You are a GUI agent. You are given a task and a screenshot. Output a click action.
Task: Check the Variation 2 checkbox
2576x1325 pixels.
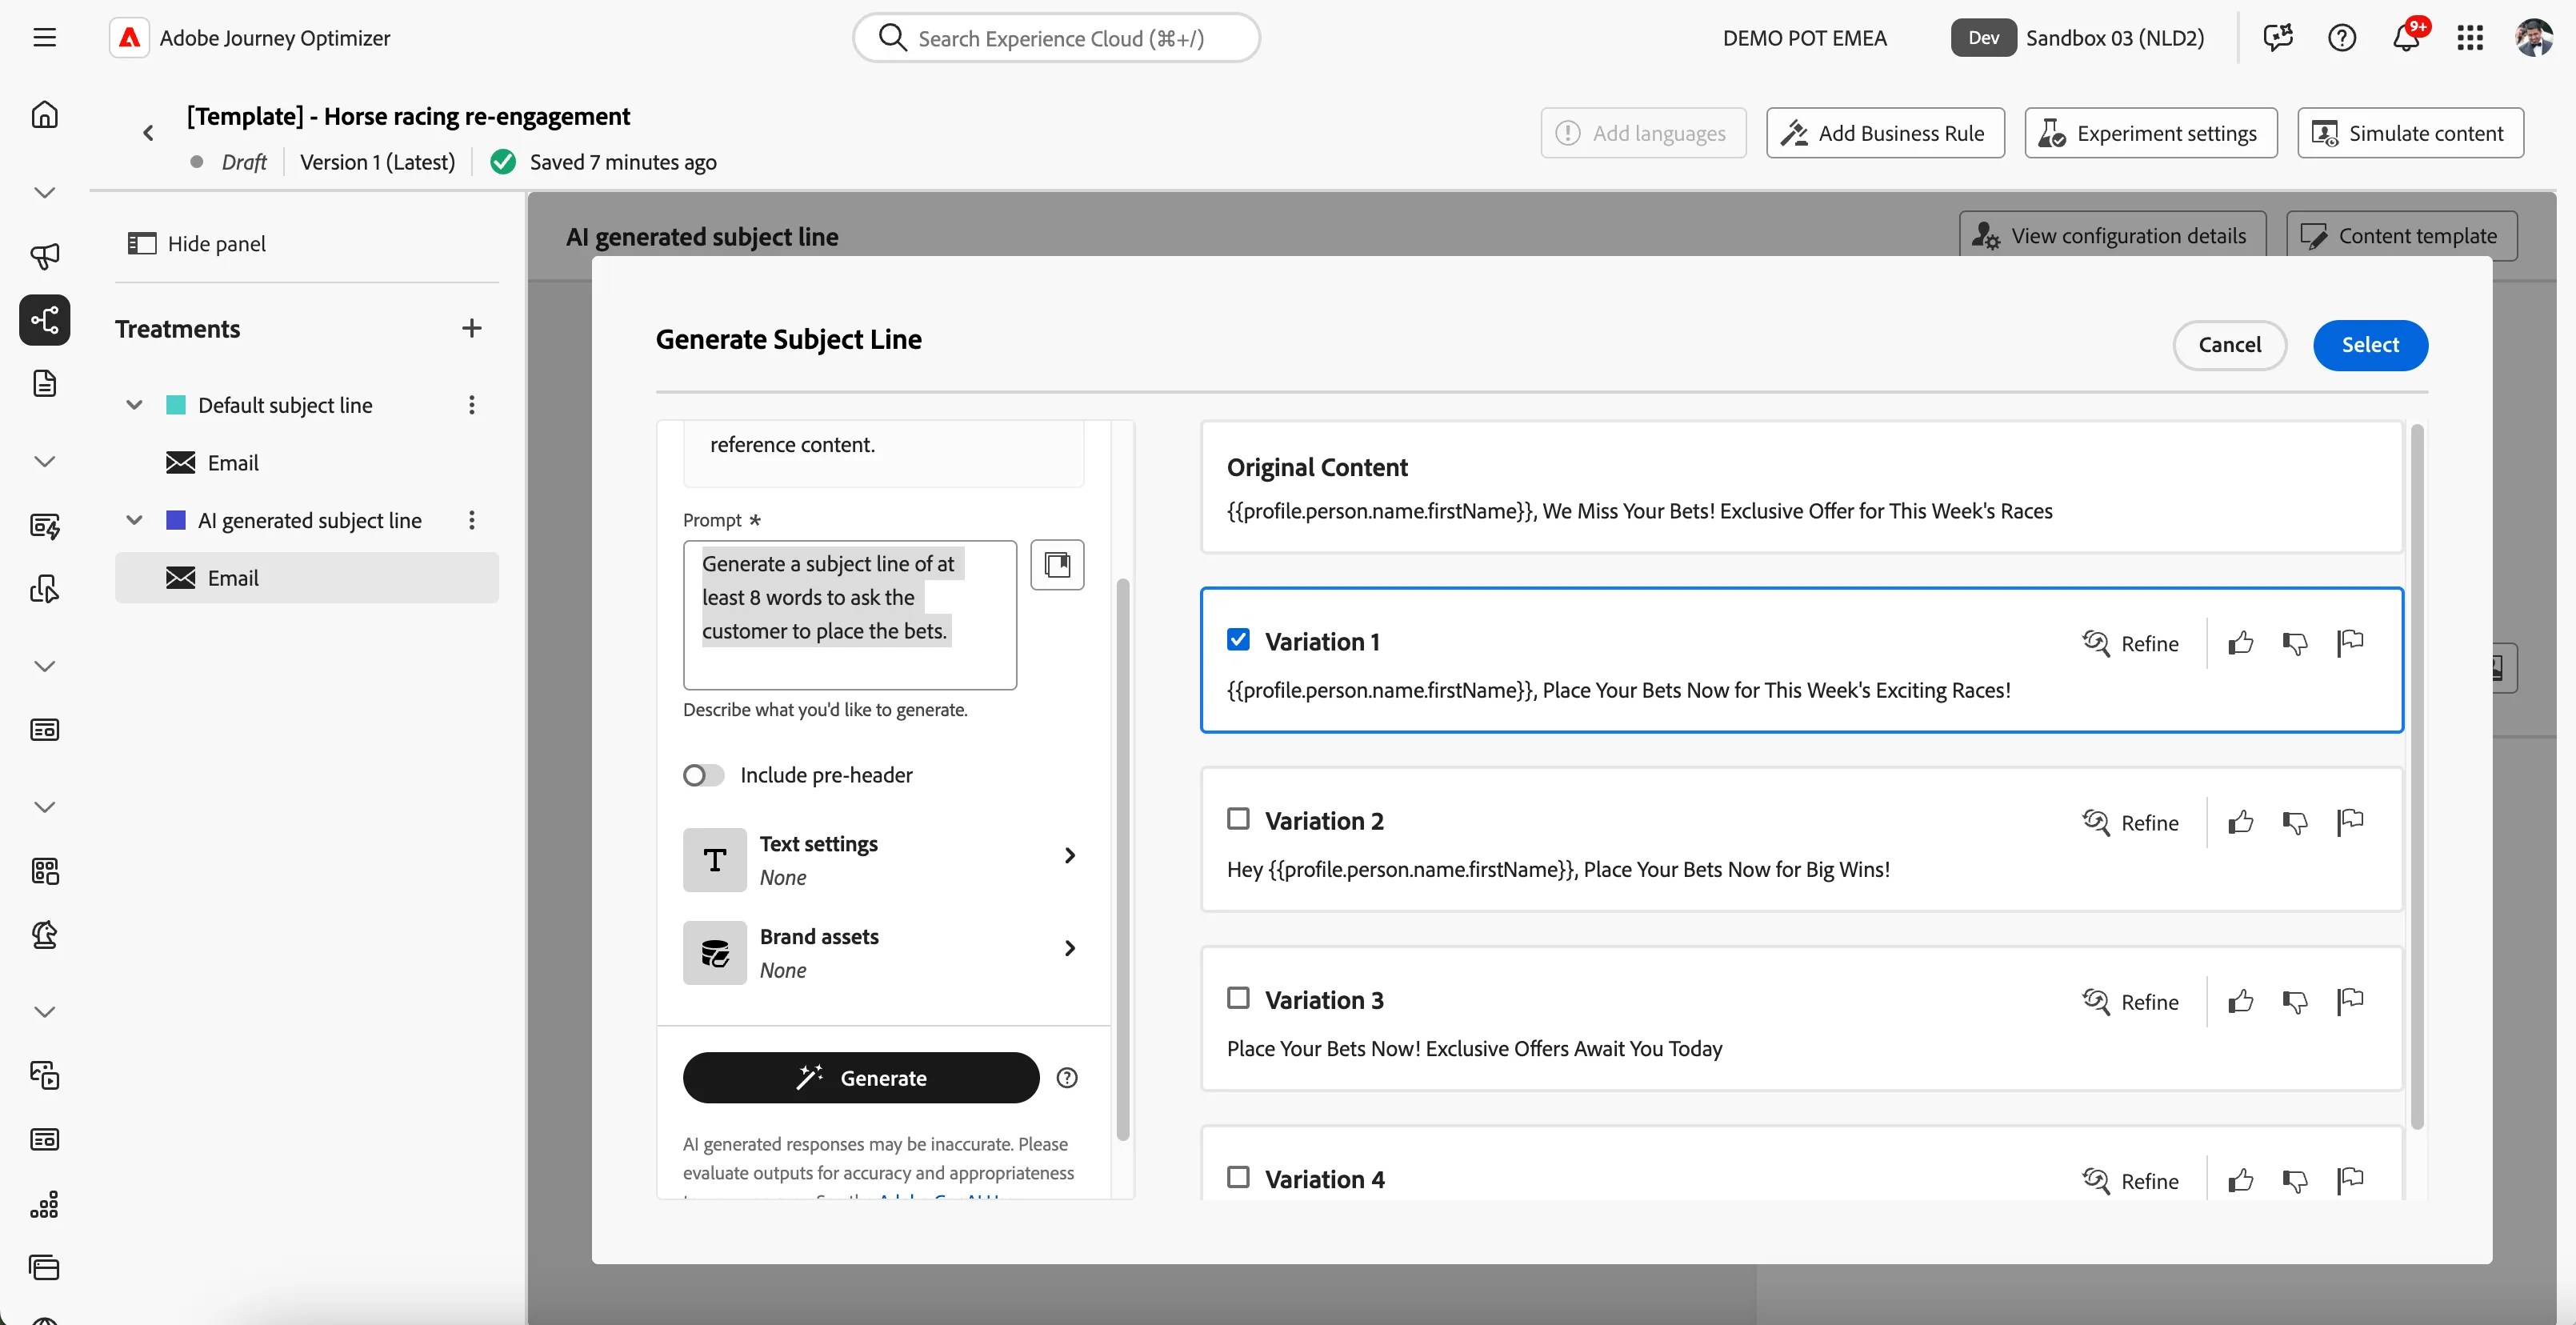point(1238,819)
